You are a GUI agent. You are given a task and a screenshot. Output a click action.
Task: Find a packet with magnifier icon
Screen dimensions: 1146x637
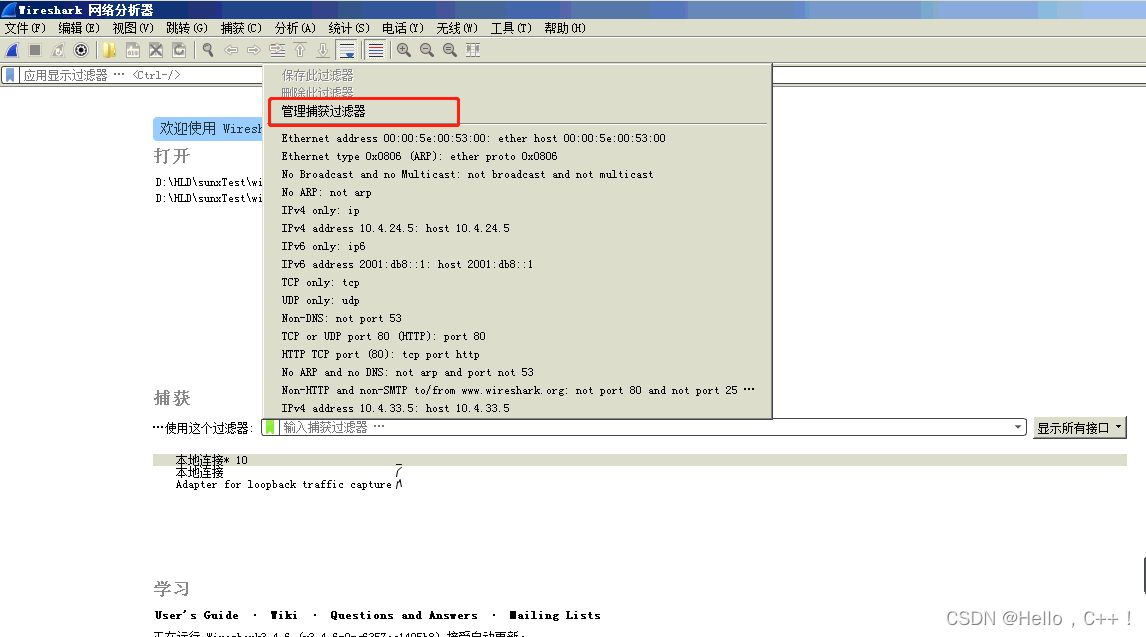click(208, 50)
